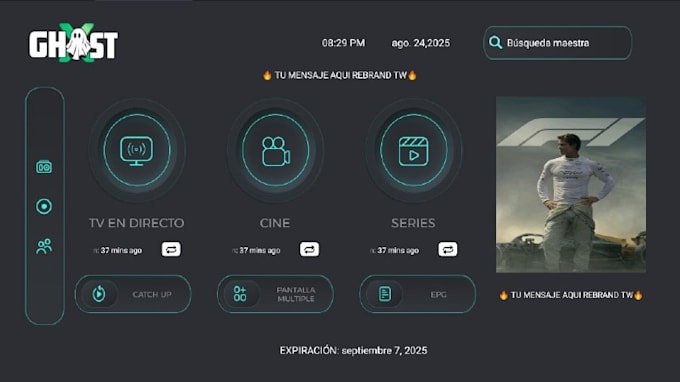
Task: Open the F1 movie poster thumbnail
Action: pos(571,185)
